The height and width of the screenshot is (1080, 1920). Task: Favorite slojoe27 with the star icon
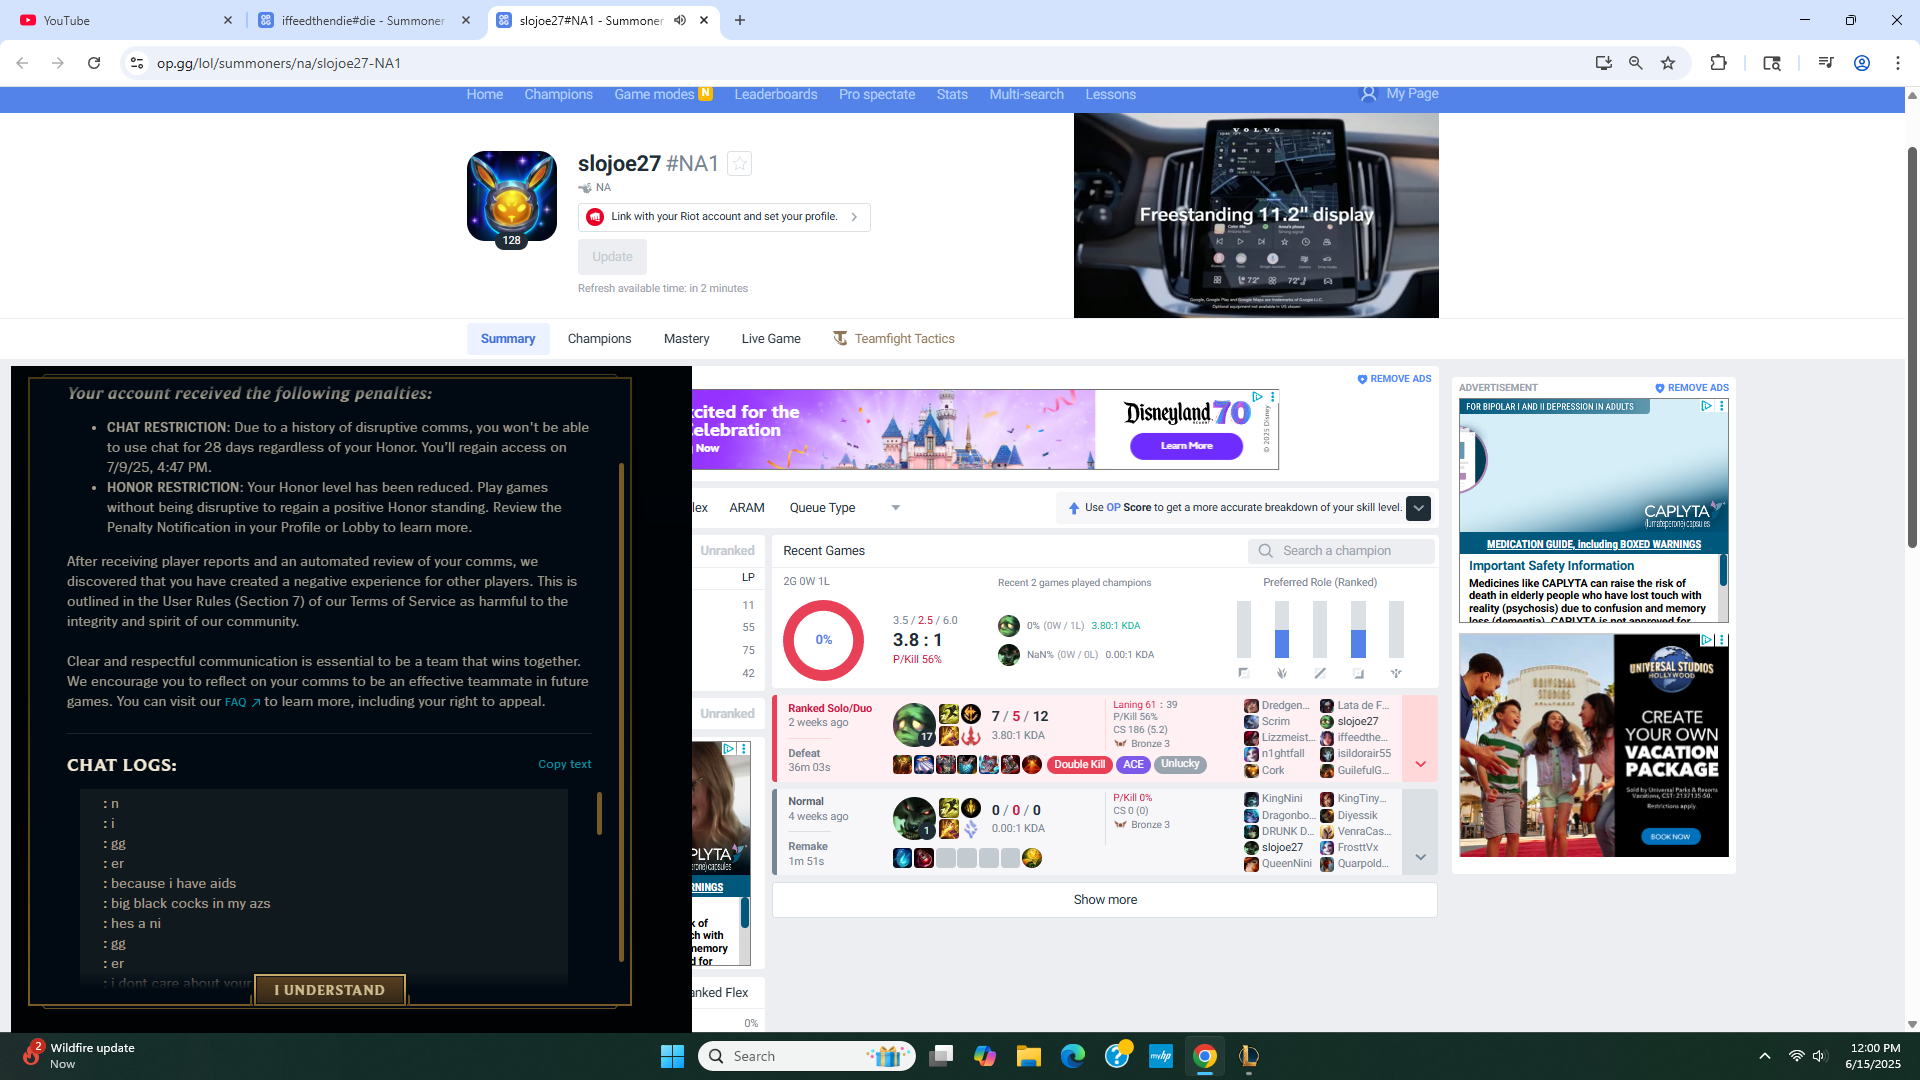tap(739, 163)
